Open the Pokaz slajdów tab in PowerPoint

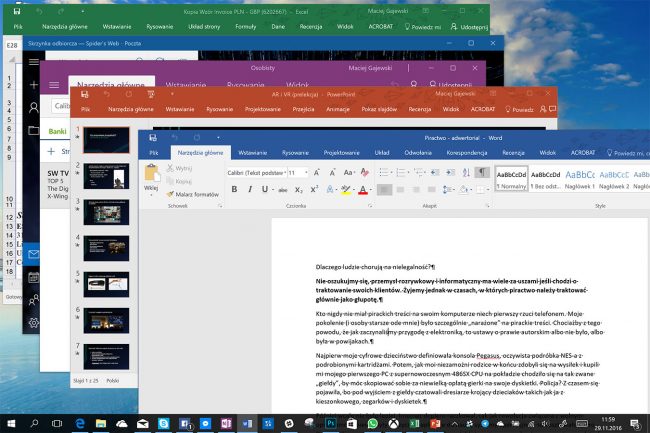[379, 109]
